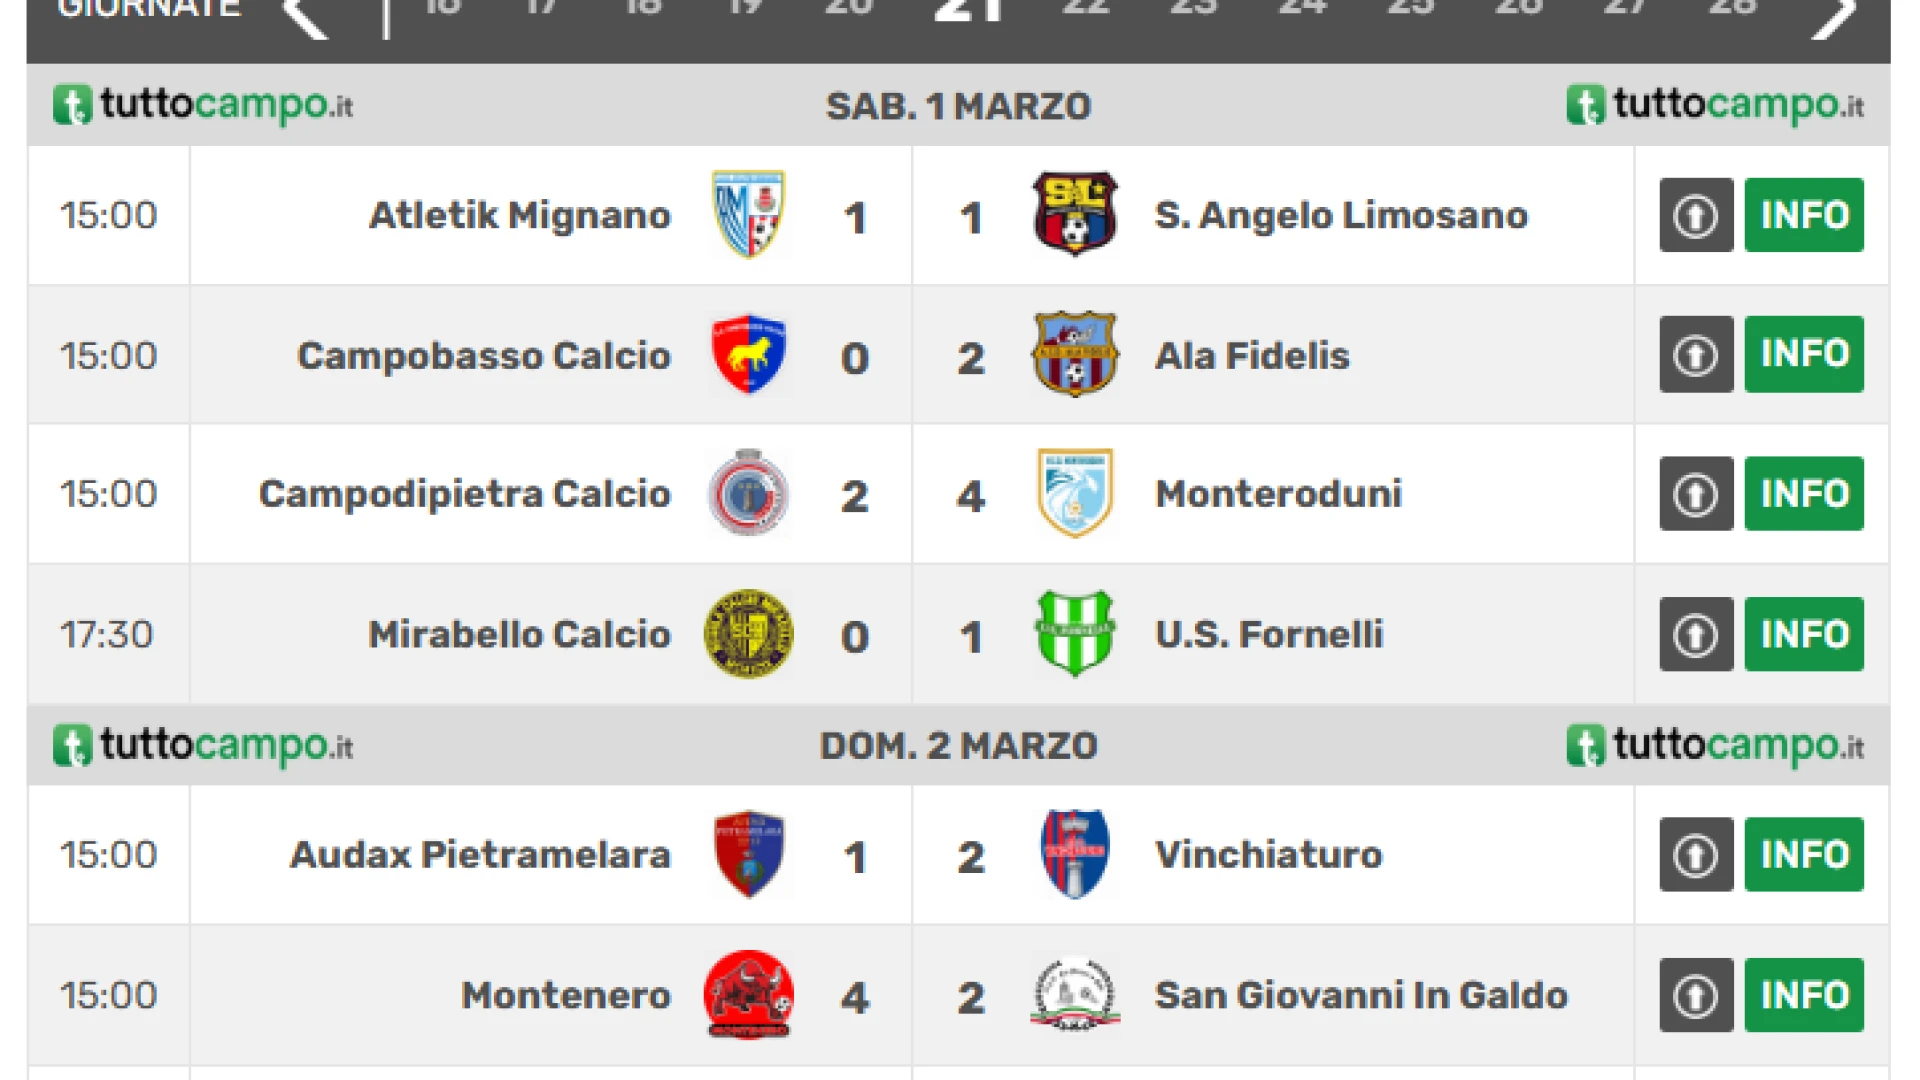Open INFO for Audax Pietramelara vs Vinchiaturo
The image size is (1920, 1080).
1804,854
